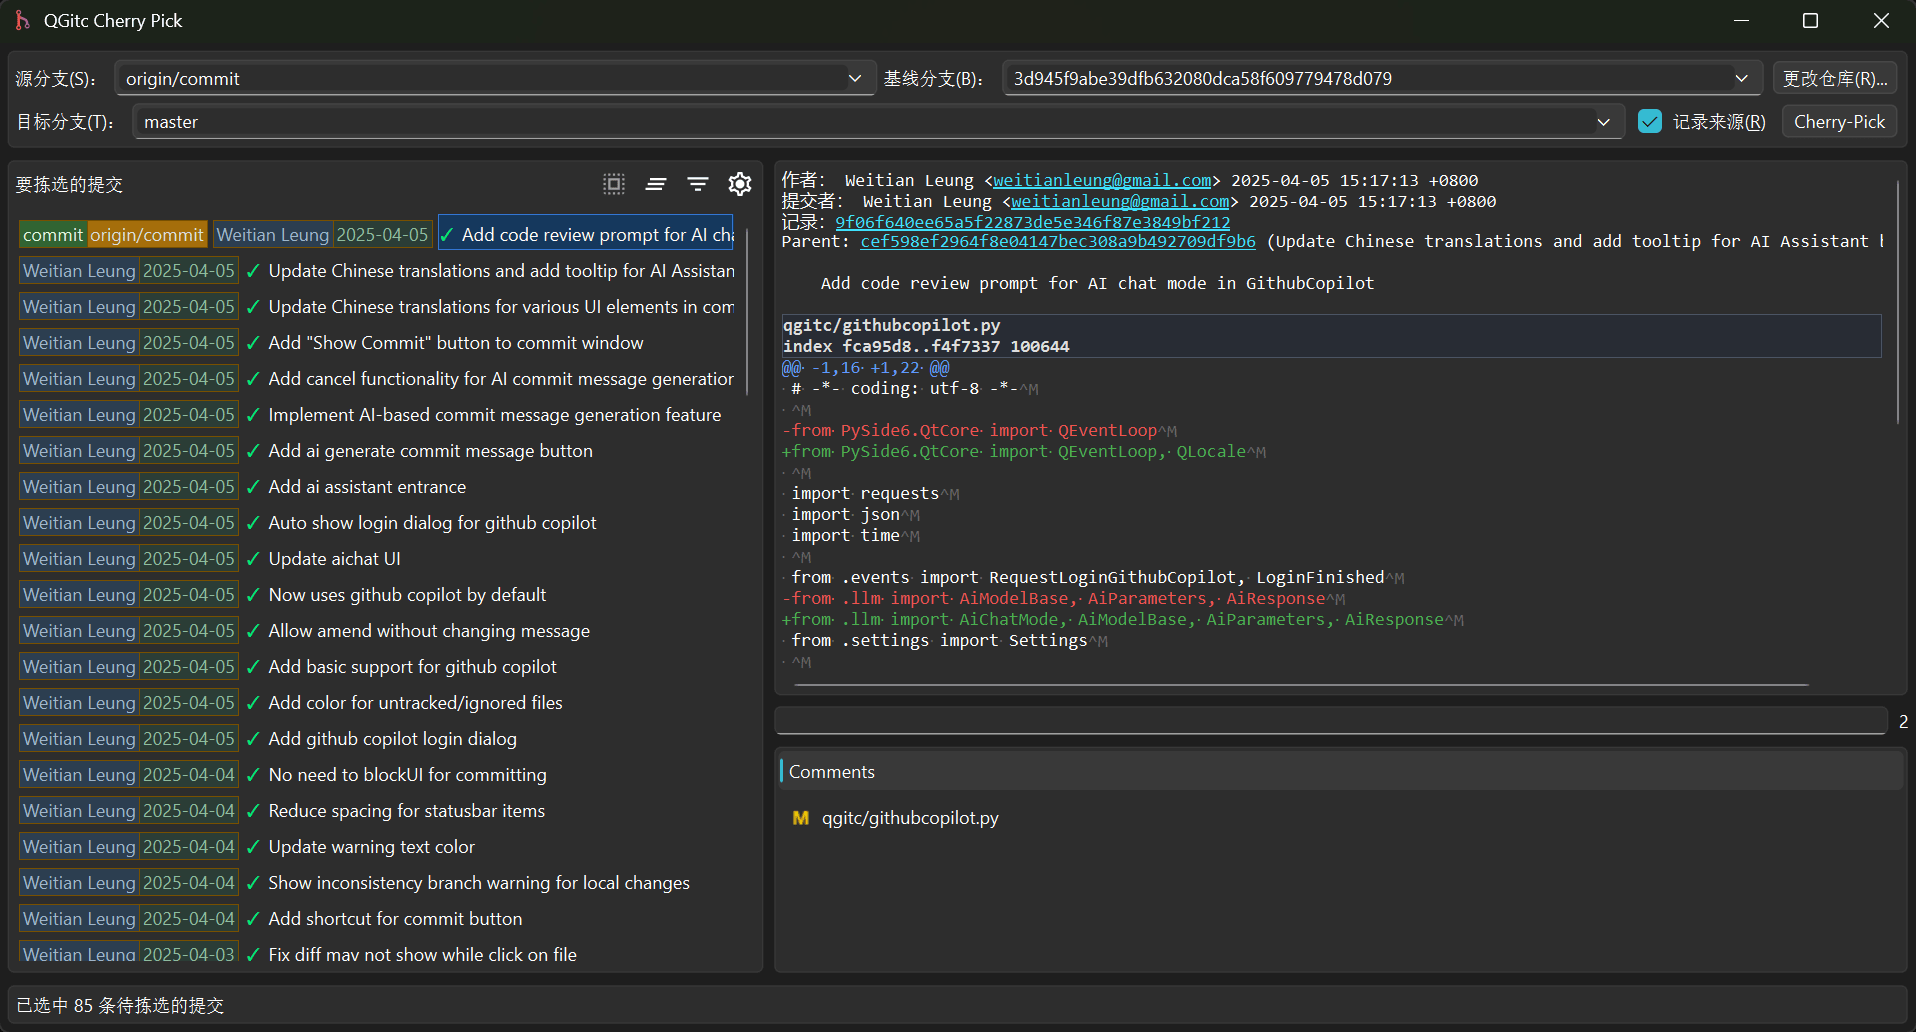Open Parent commit hash cef598ef link

tap(1057, 242)
